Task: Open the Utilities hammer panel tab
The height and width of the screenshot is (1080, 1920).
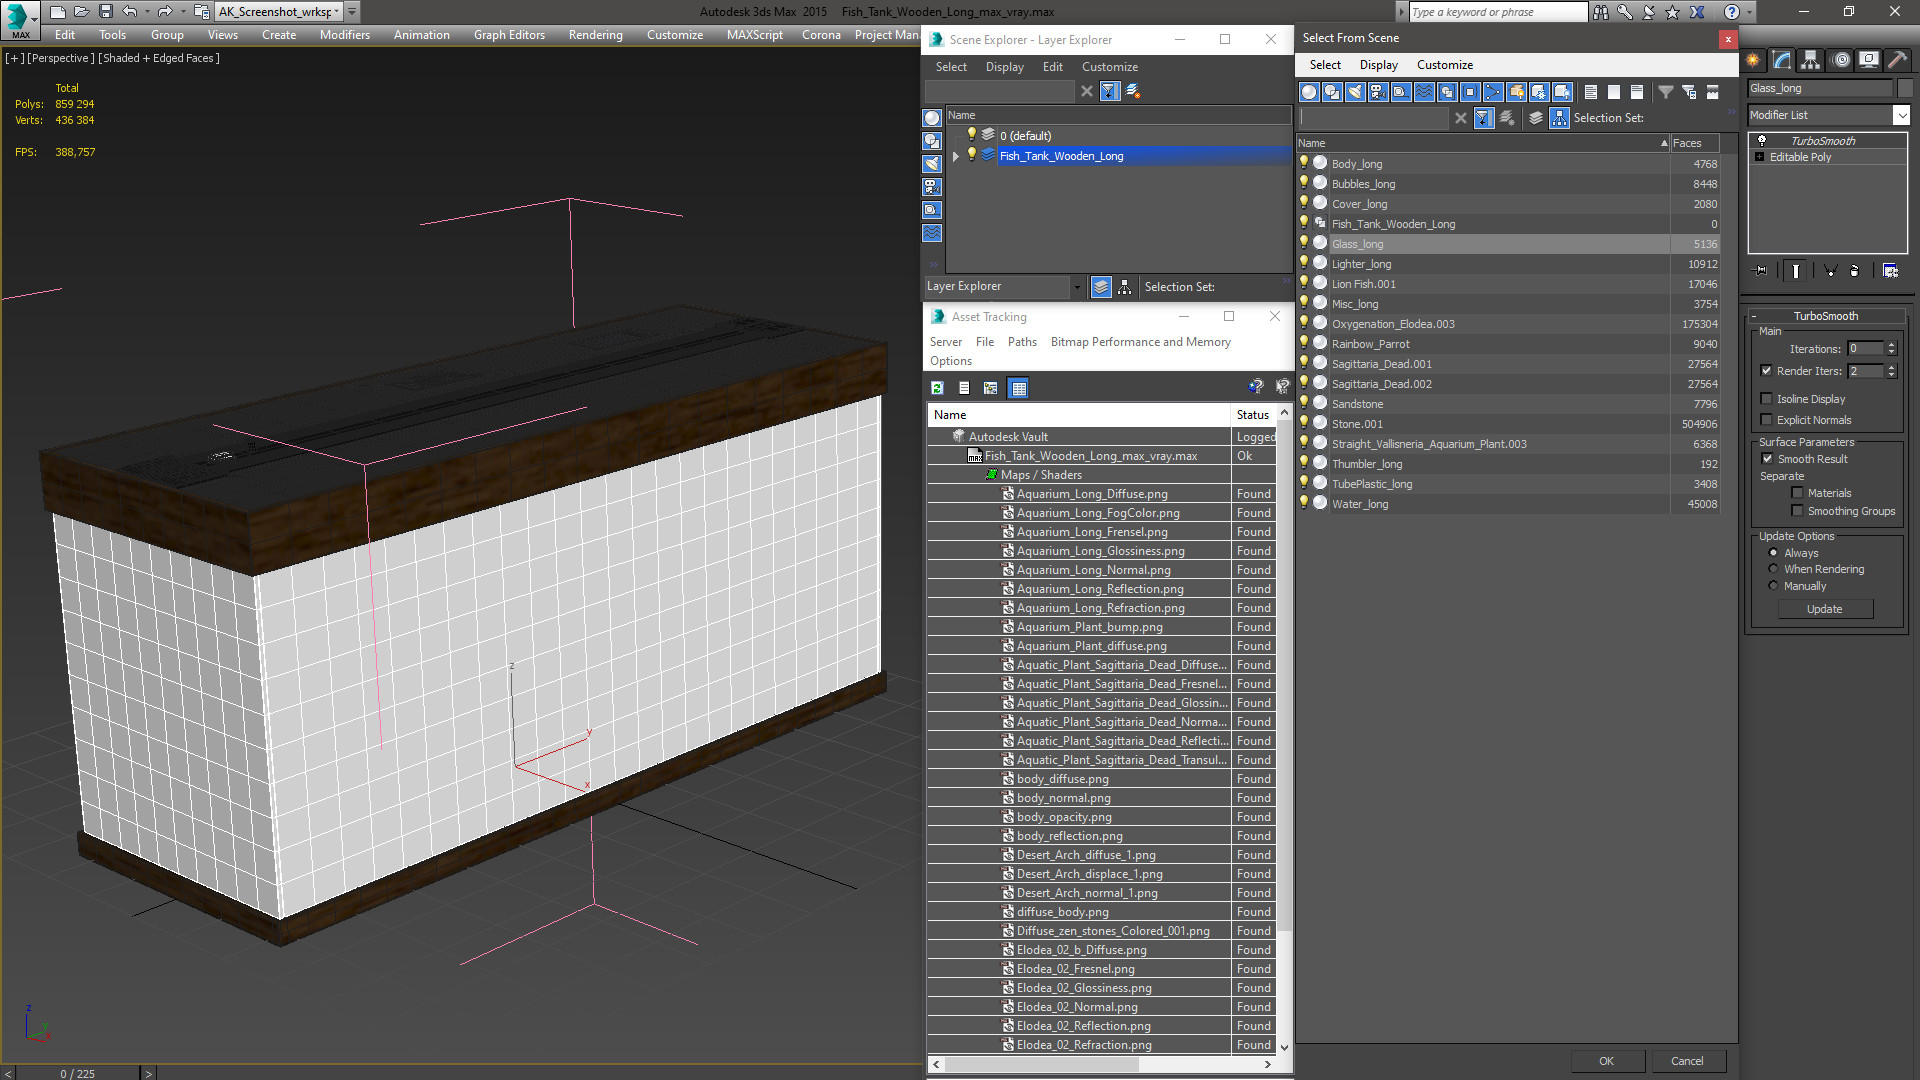Action: [x=1897, y=60]
